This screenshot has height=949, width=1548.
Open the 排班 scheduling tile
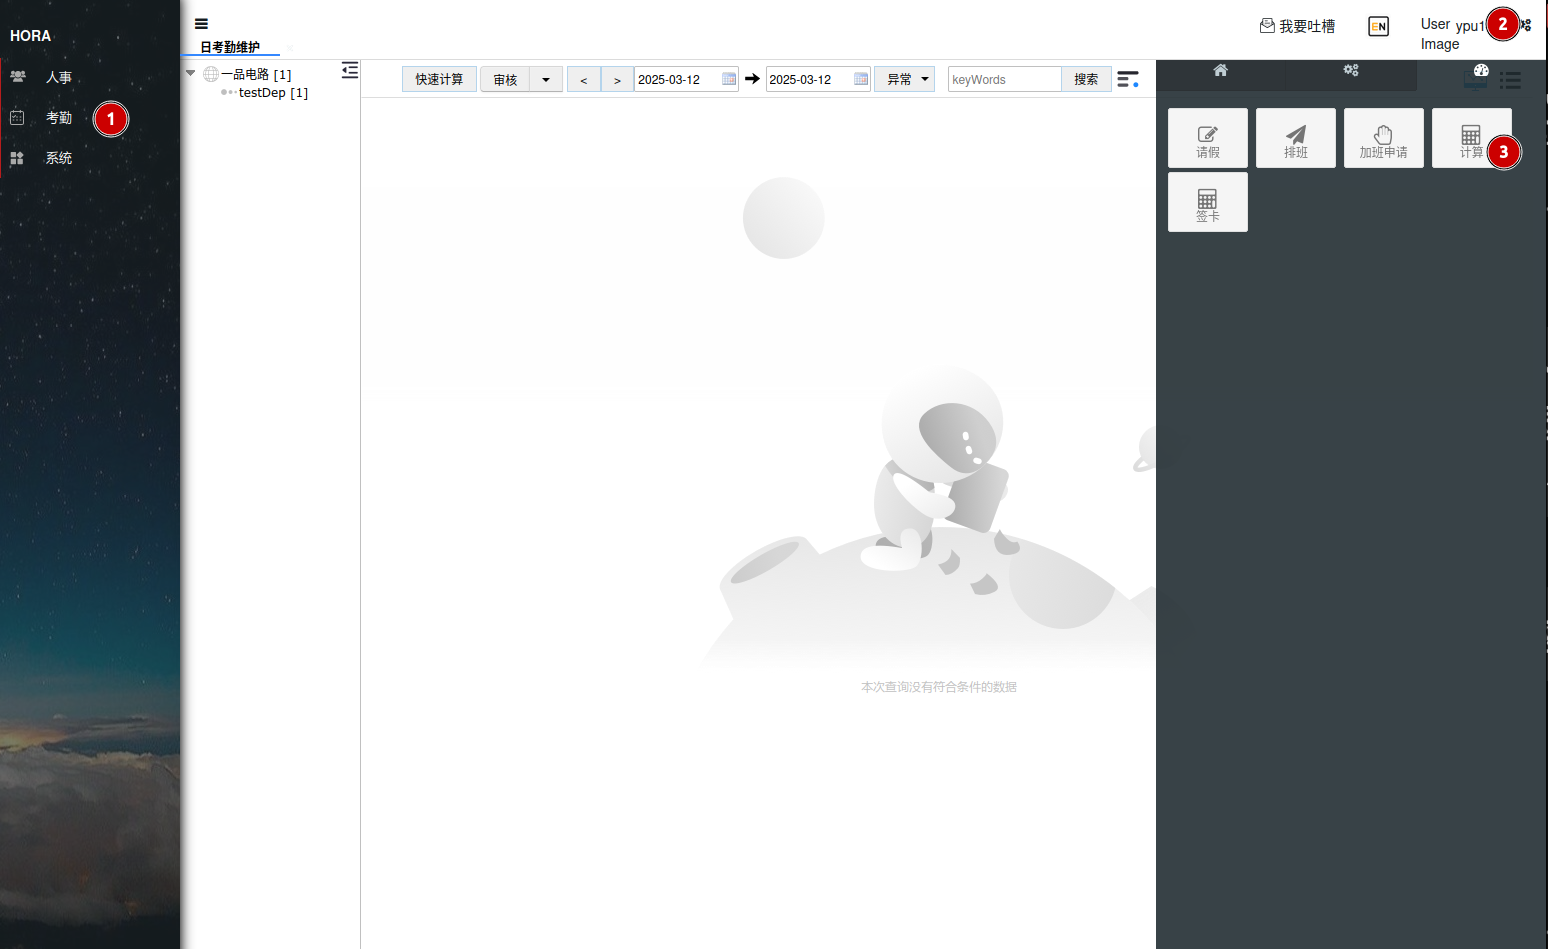pos(1295,138)
